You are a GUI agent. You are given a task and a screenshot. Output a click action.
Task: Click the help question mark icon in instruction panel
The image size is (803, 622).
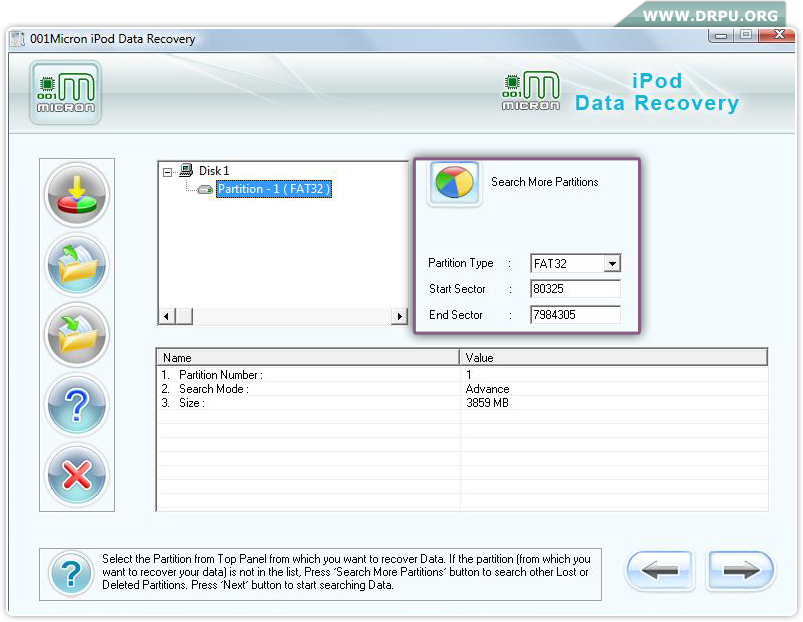click(x=72, y=573)
